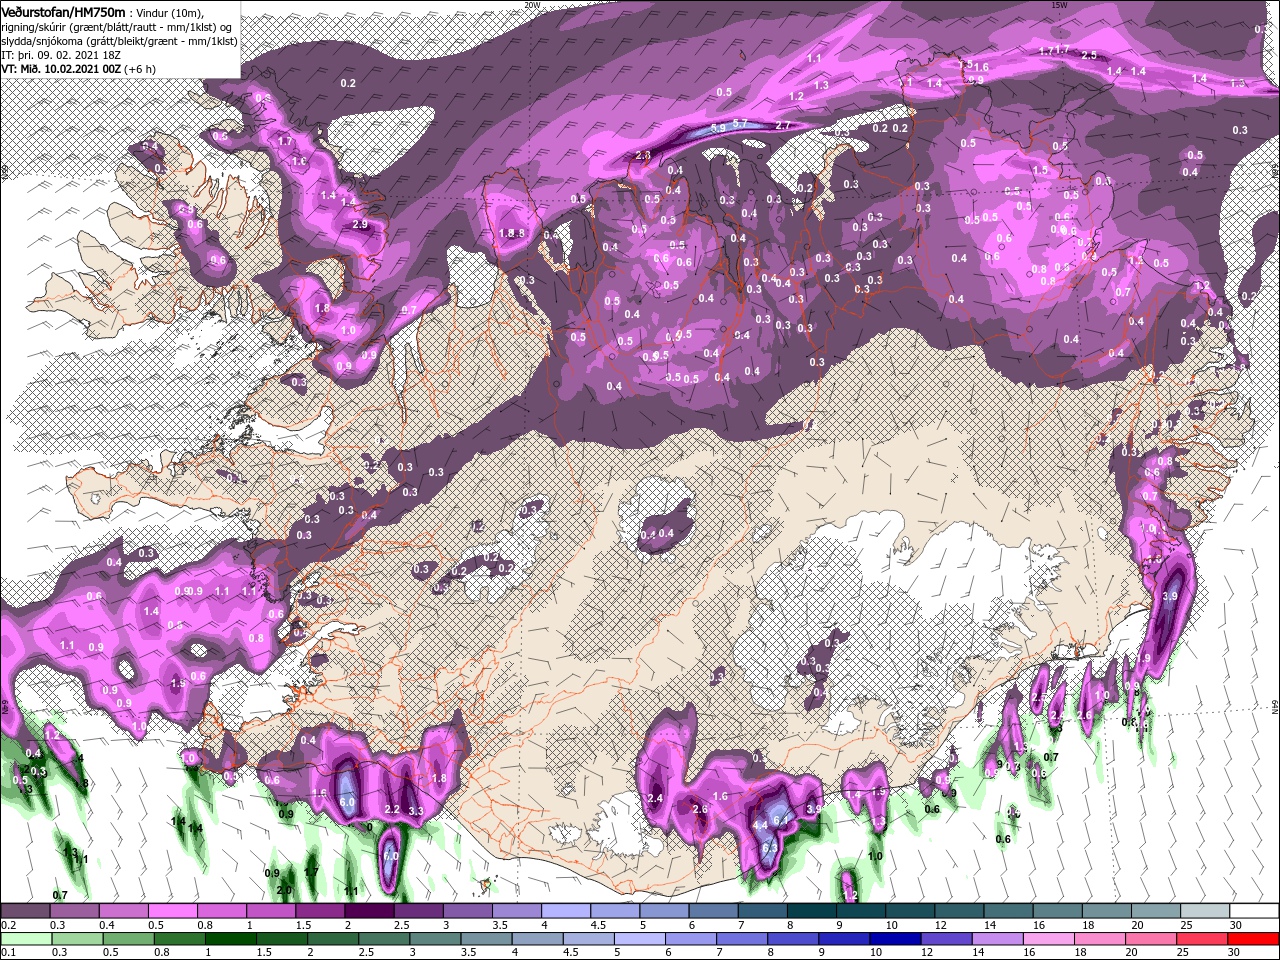
Task: Click the 2.8 precipitation value on the map
Action: click(x=643, y=155)
